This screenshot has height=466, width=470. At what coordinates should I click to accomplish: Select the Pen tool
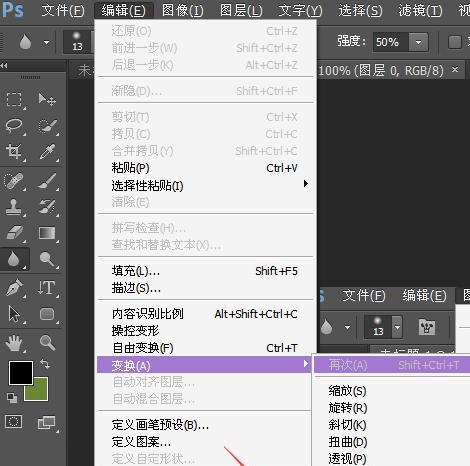(x=14, y=287)
